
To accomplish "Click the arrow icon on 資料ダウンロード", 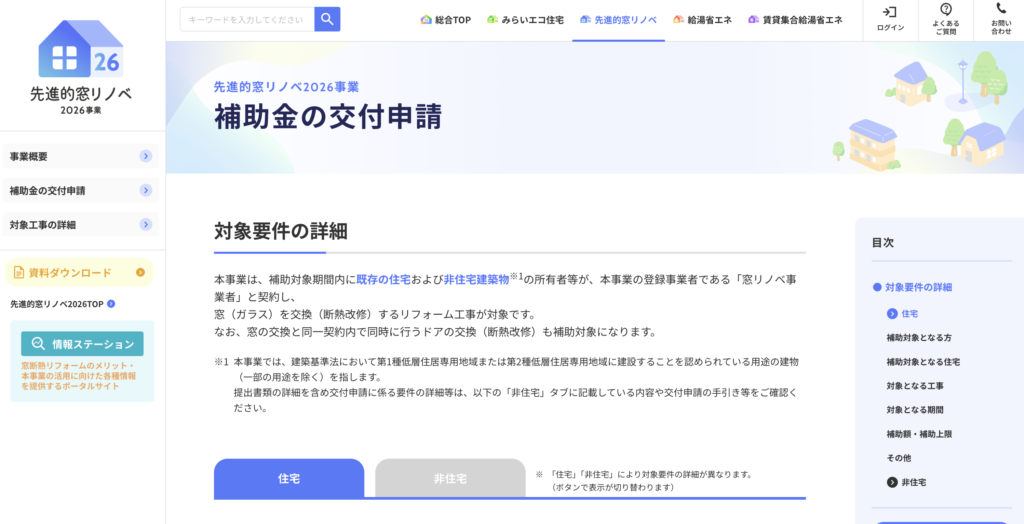I will tap(140, 272).
